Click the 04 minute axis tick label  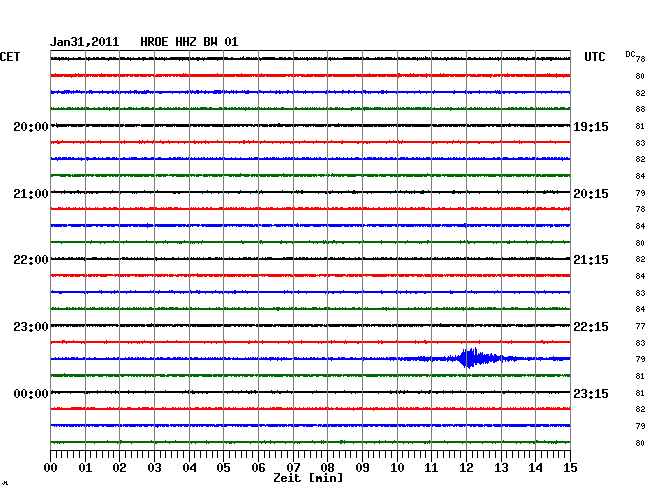pyautogui.click(x=189, y=467)
